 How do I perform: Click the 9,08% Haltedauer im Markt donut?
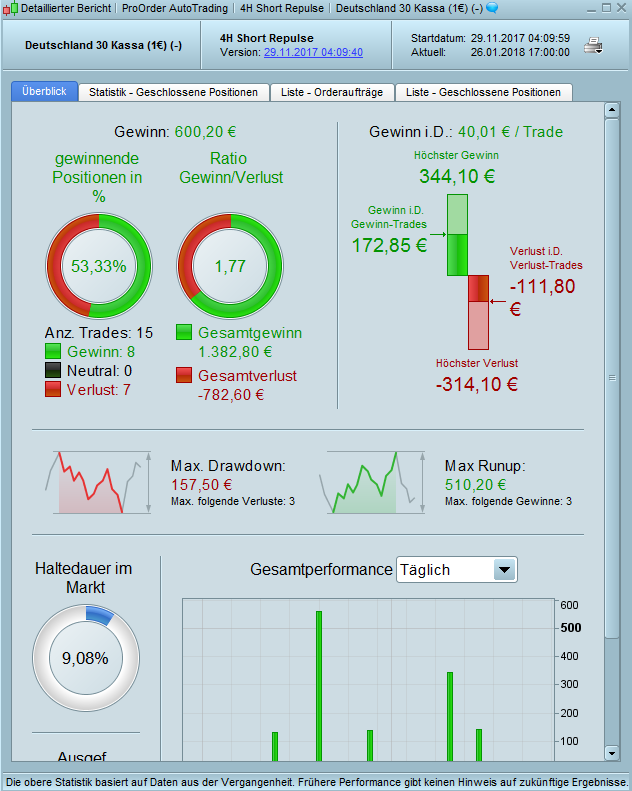86,658
